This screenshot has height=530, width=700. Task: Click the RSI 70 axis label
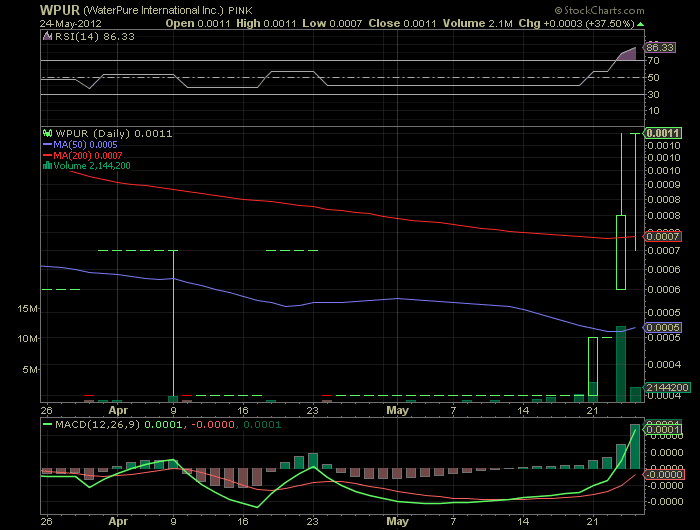654,61
